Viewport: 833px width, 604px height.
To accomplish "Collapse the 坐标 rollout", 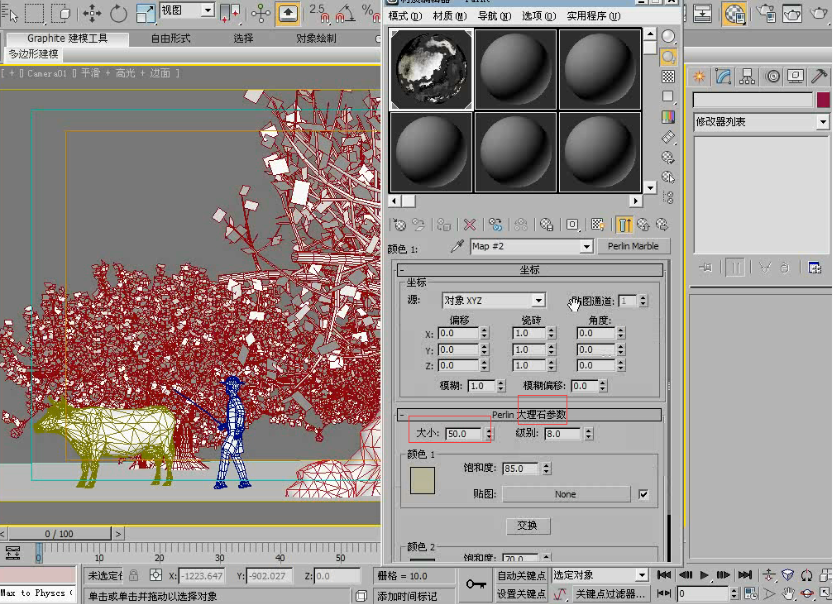I will point(530,270).
